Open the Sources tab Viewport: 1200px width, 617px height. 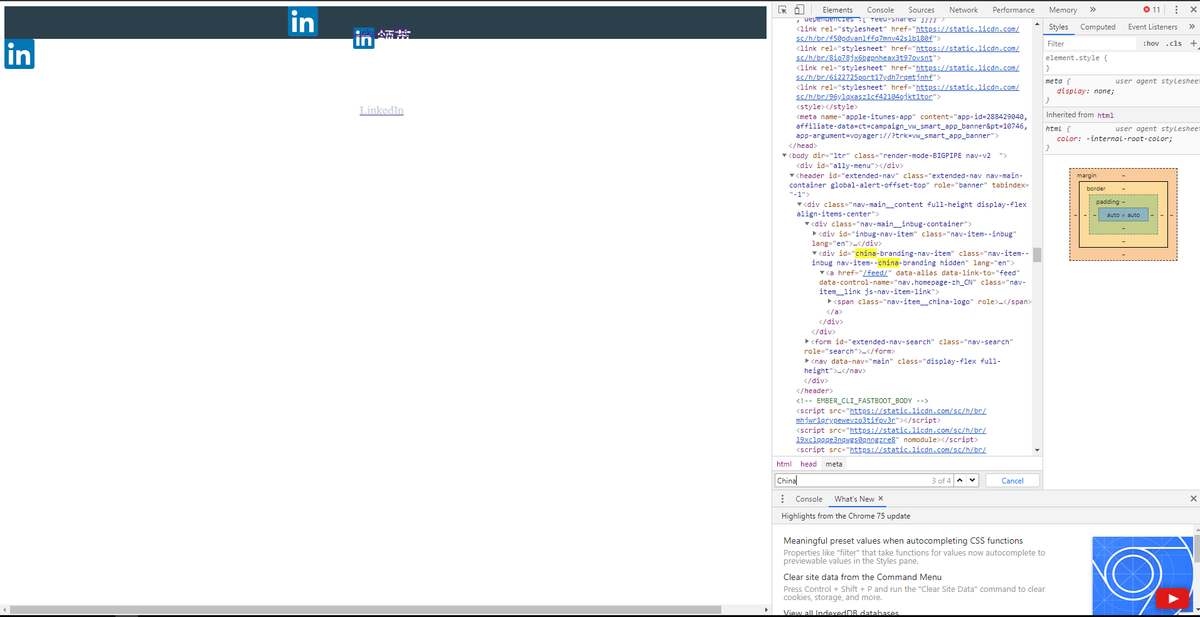pos(921,9)
